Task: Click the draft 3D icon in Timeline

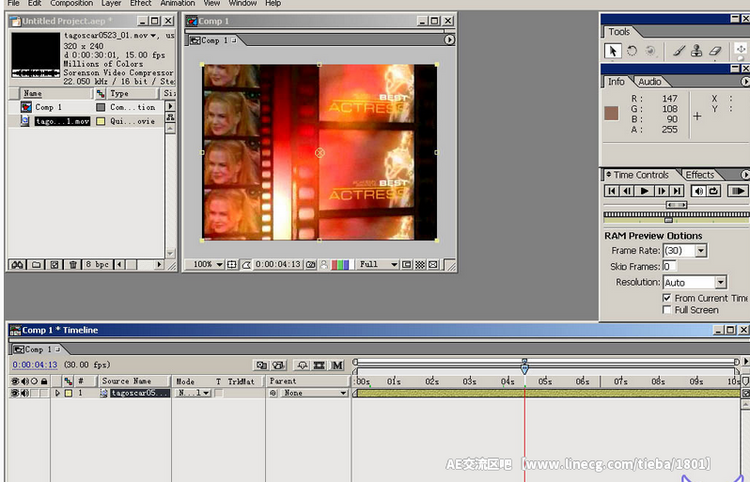Action: click(279, 365)
